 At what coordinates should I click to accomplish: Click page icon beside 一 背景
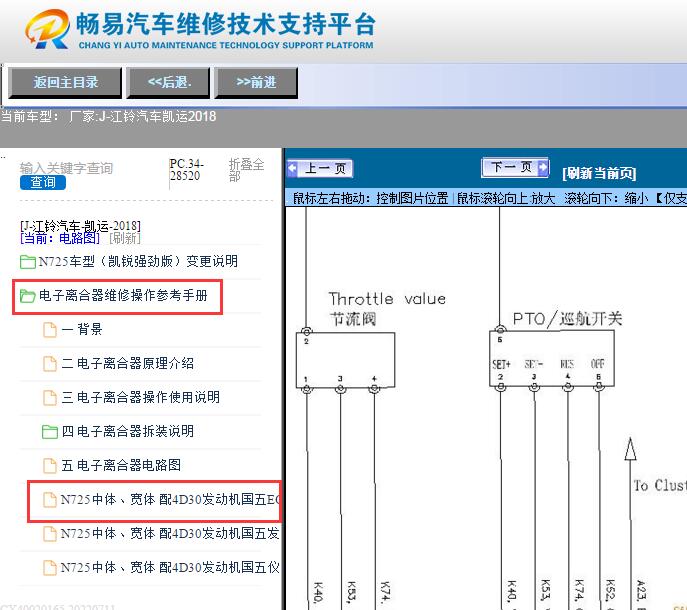[x=50, y=330]
